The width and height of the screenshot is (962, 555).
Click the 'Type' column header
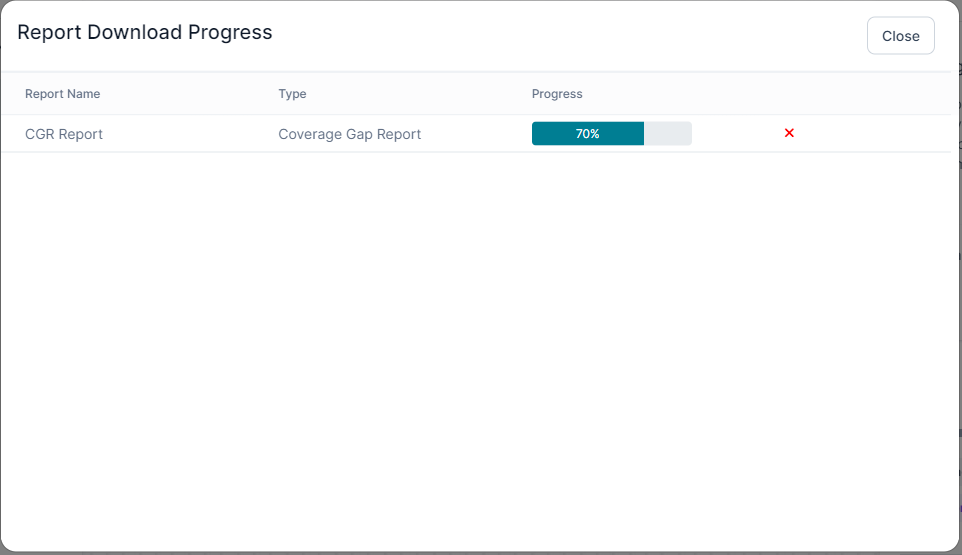292,94
